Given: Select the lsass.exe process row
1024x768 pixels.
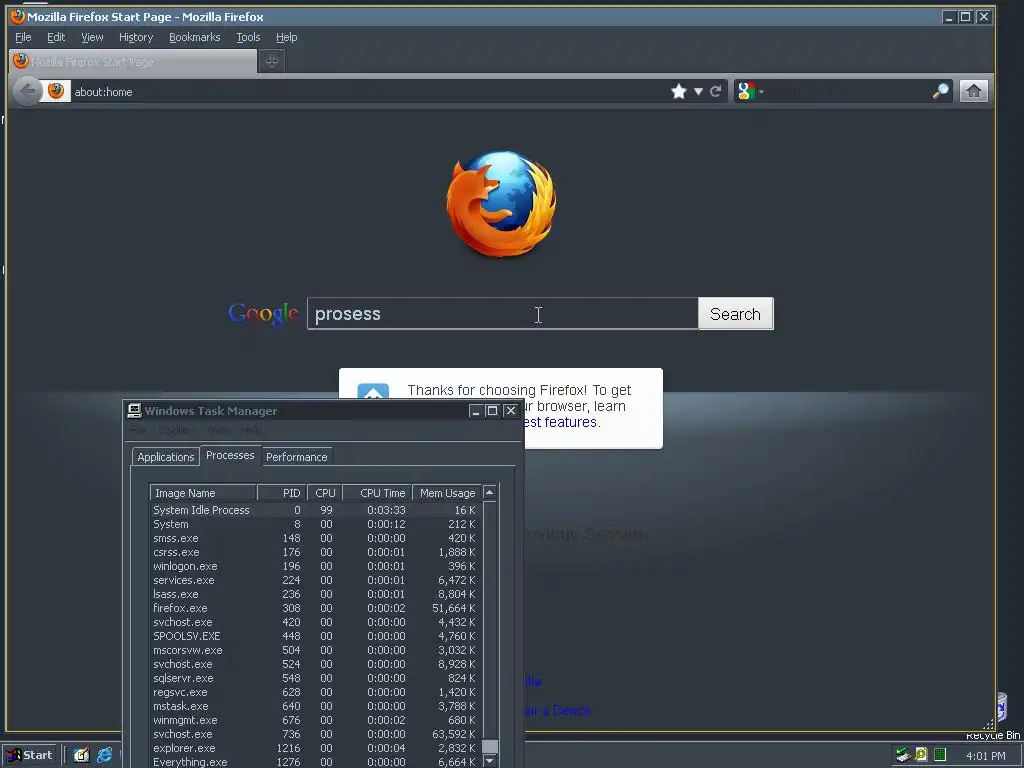Looking at the screenshot, I should (x=315, y=594).
